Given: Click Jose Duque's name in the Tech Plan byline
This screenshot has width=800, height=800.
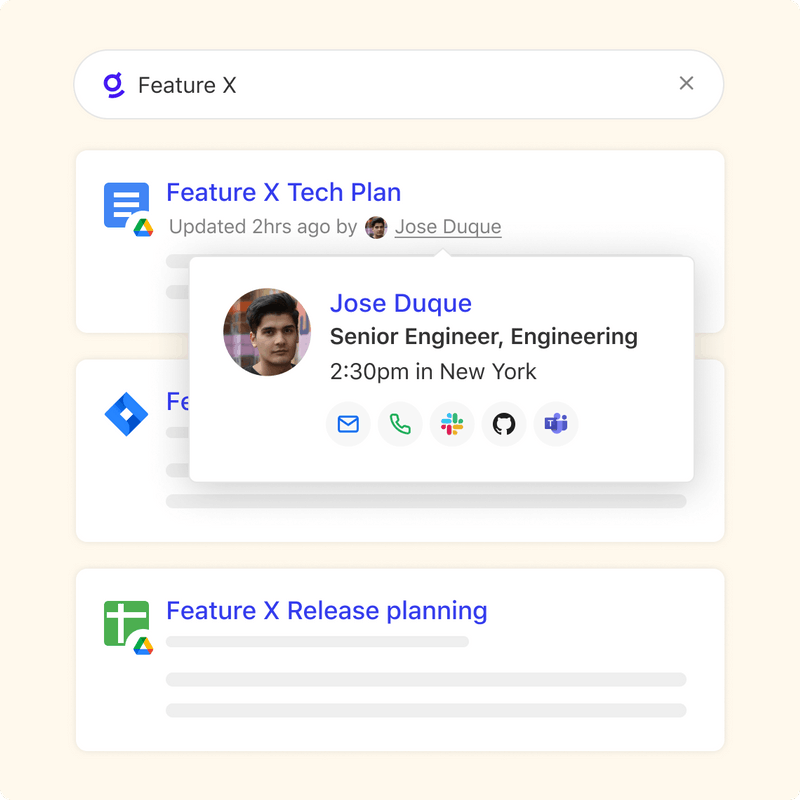Looking at the screenshot, I should point(448,227).
